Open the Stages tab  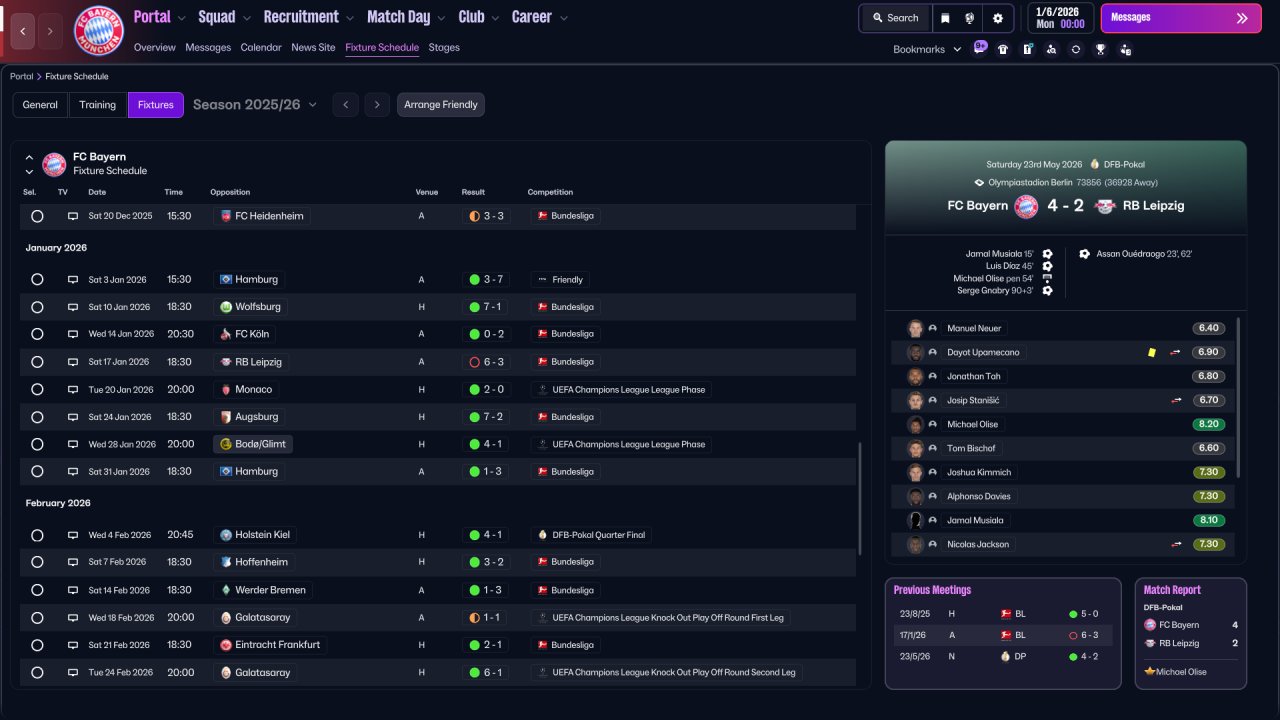tap(444, 48)
